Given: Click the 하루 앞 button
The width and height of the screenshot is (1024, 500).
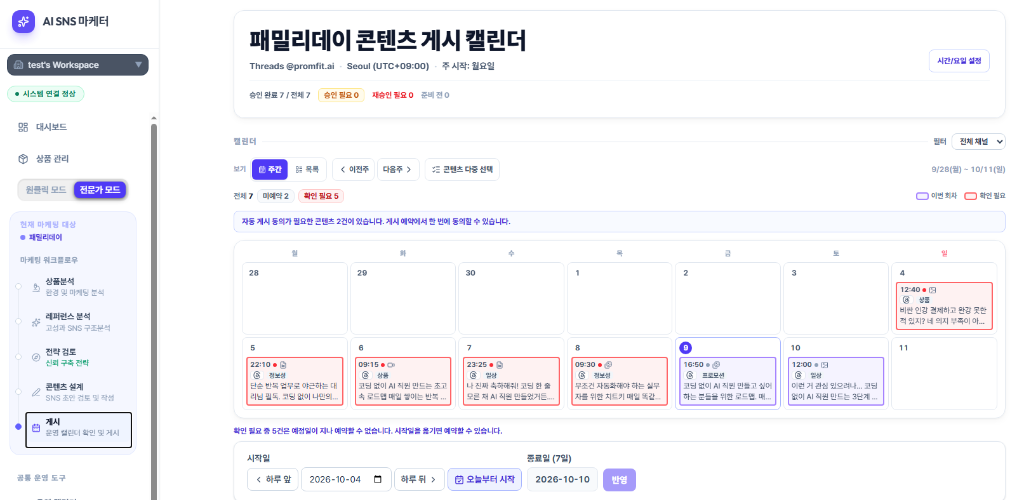Looking at the screenshot, I should [273, 479].
